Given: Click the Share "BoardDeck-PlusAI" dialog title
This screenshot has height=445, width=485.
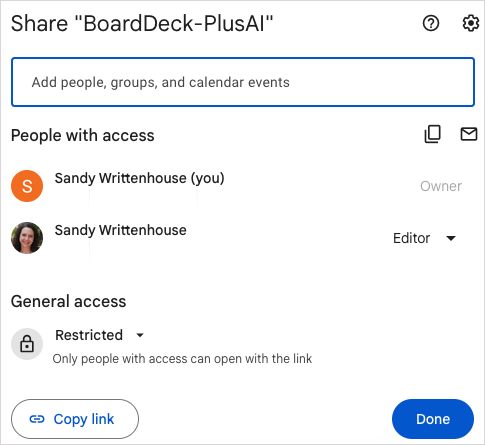Looking at the screenshot, I should click(142, 23).
